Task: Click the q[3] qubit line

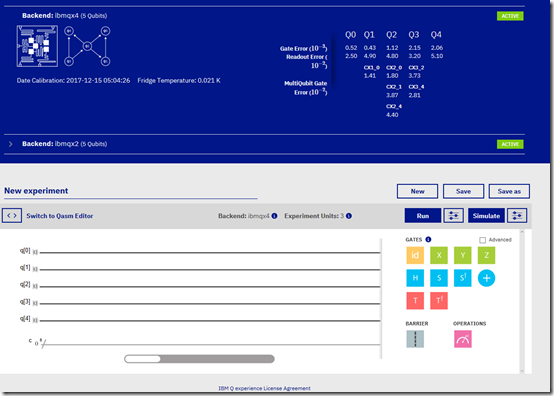Action: (x=210, y=303)
